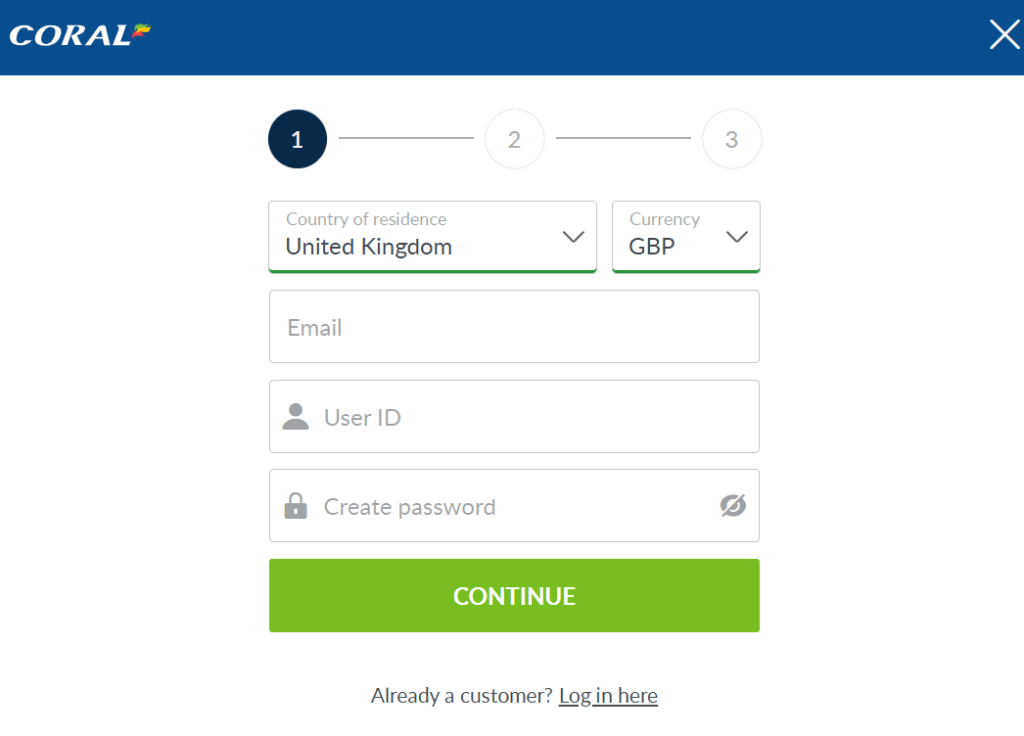Go to step 3 circle
Viewport: 1024px width, 736px height.
click(x=731, y=139)
